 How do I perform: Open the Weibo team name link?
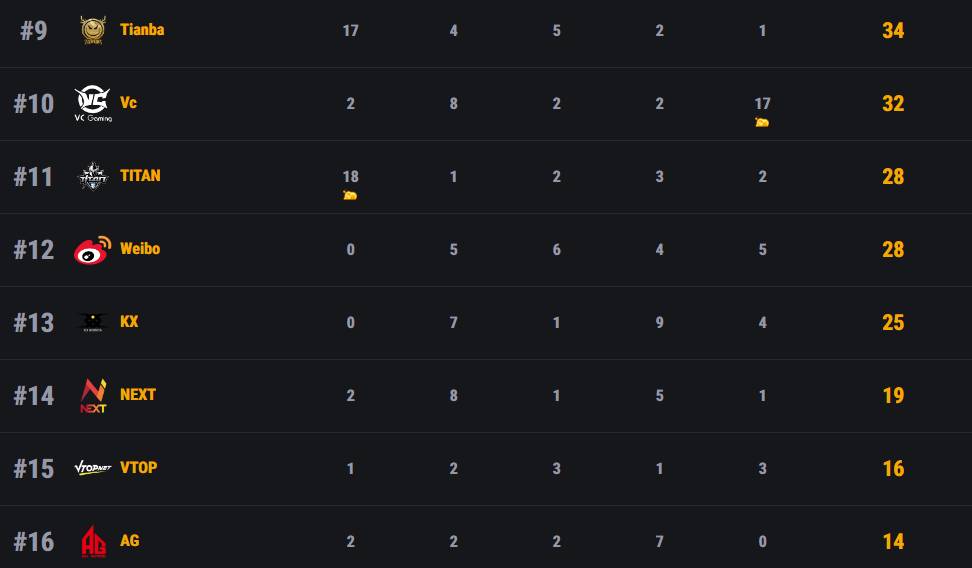pyautogui.click(x=140, y=249)
